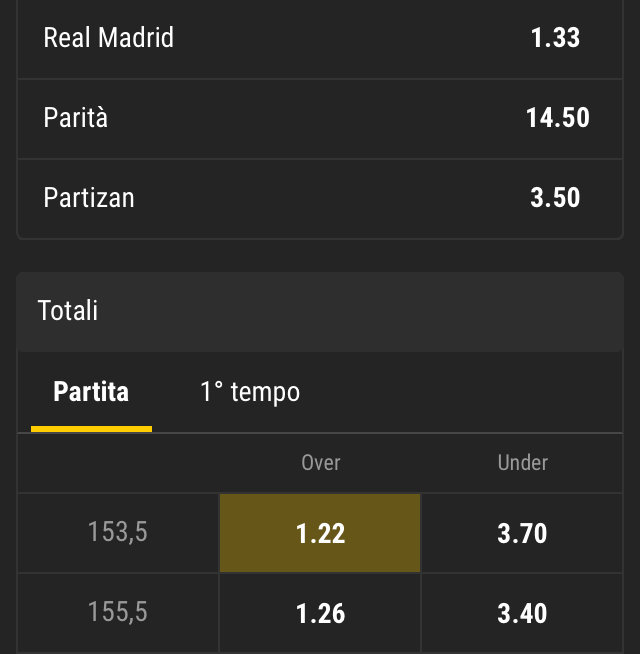
Task: Select Real Madrid odds 1.33
Action: (555, 38)
